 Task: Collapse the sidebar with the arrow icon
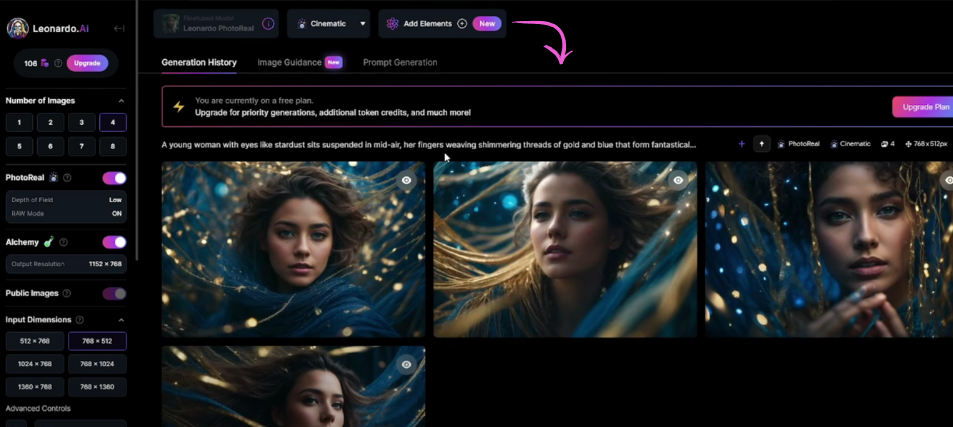coord(119,29)
